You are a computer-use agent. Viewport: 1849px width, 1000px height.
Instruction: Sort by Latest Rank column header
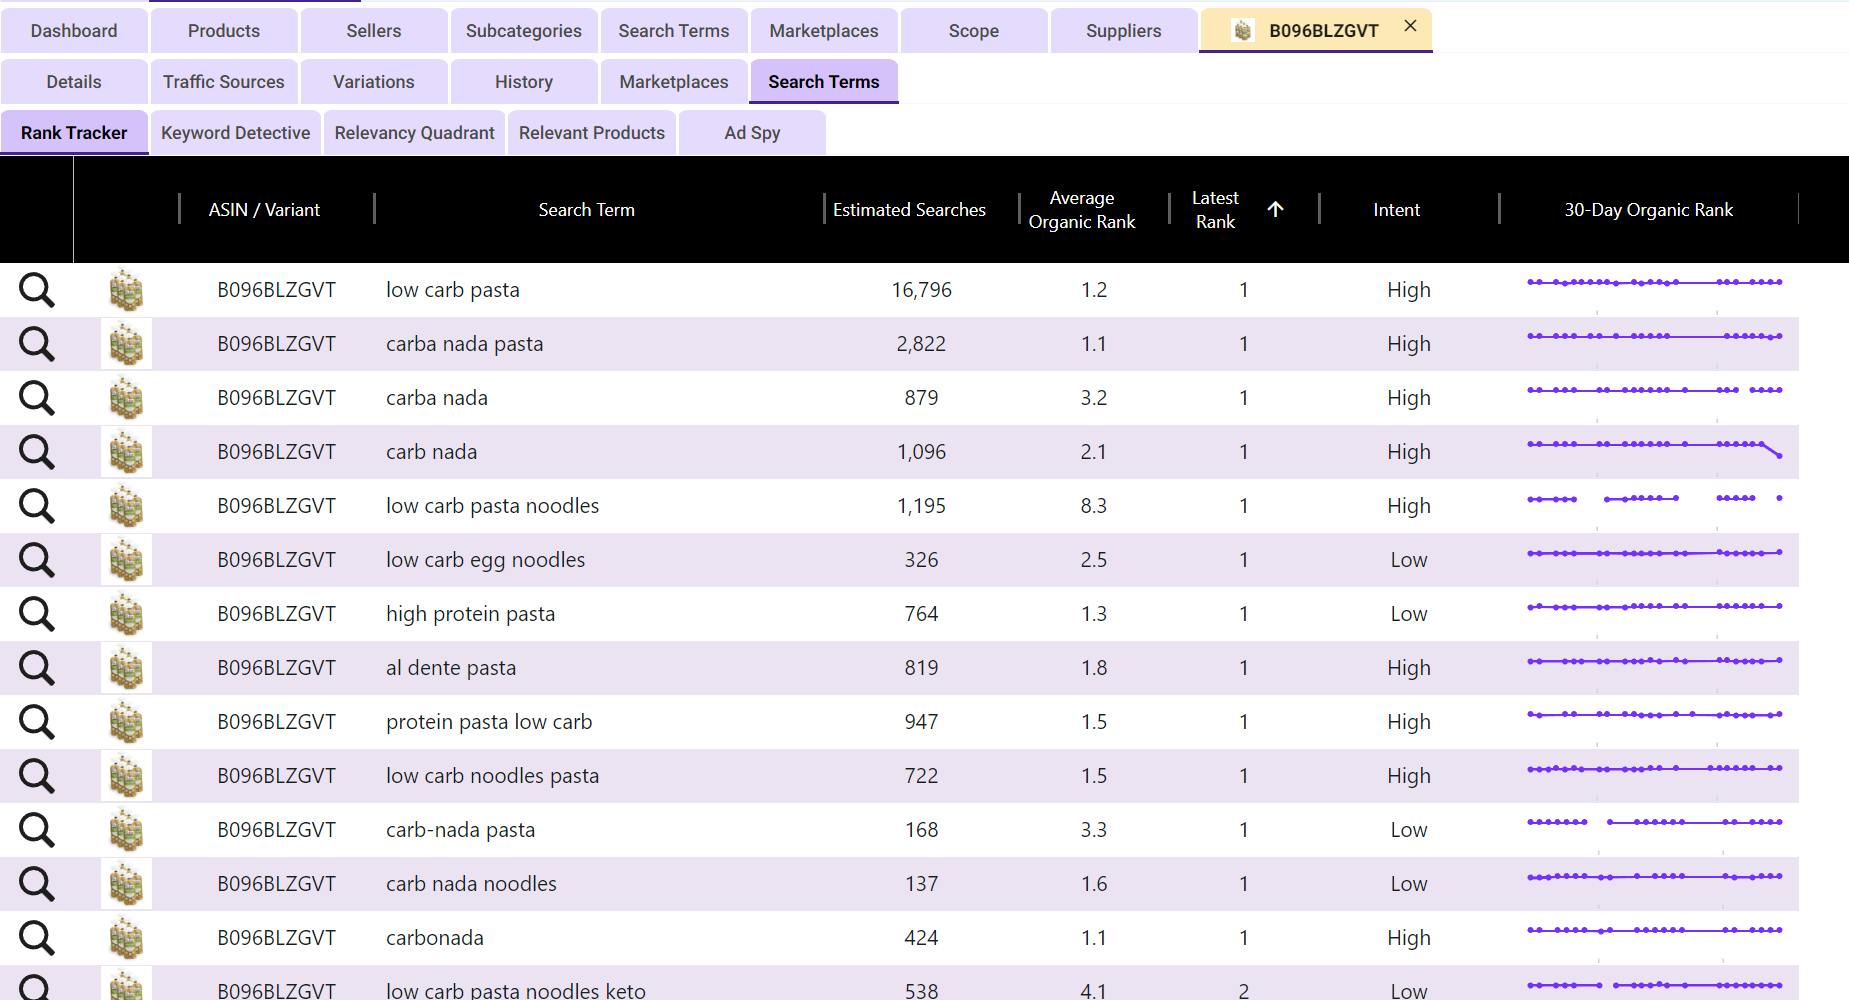click(x=1215, y=210)
